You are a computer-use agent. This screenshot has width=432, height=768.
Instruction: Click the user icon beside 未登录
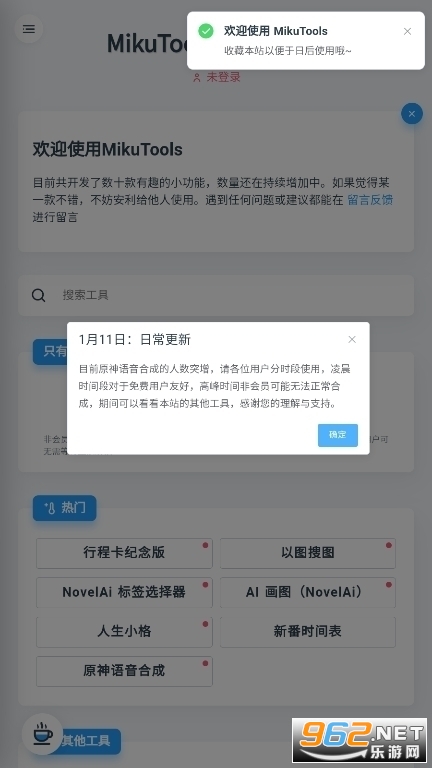[x=197, y=77]
